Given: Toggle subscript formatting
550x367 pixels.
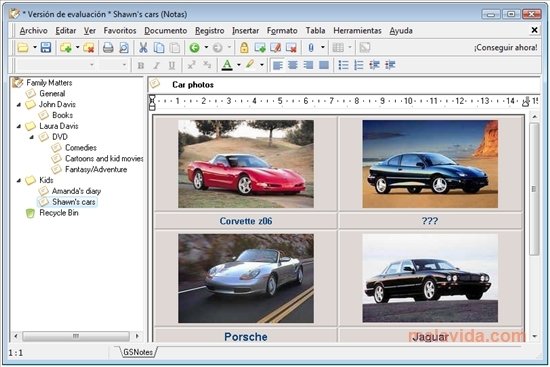Looking at the screenshot, I should [x=207, y=65].
